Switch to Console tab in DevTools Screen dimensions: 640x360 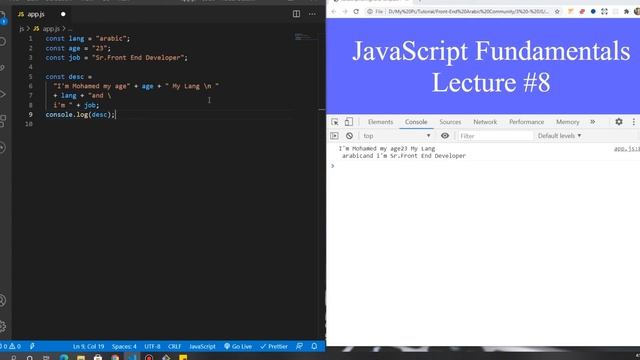(x=416, y=122)
